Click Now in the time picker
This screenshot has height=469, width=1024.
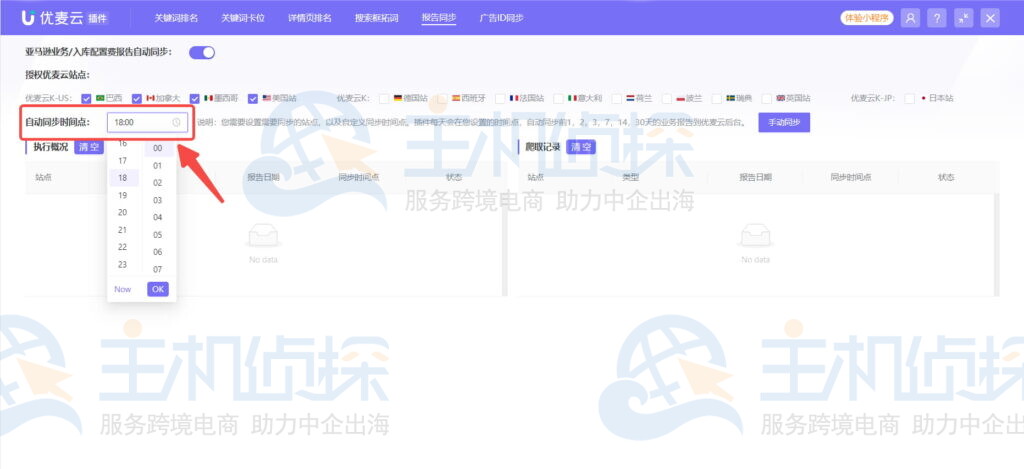tap(123, 289)
